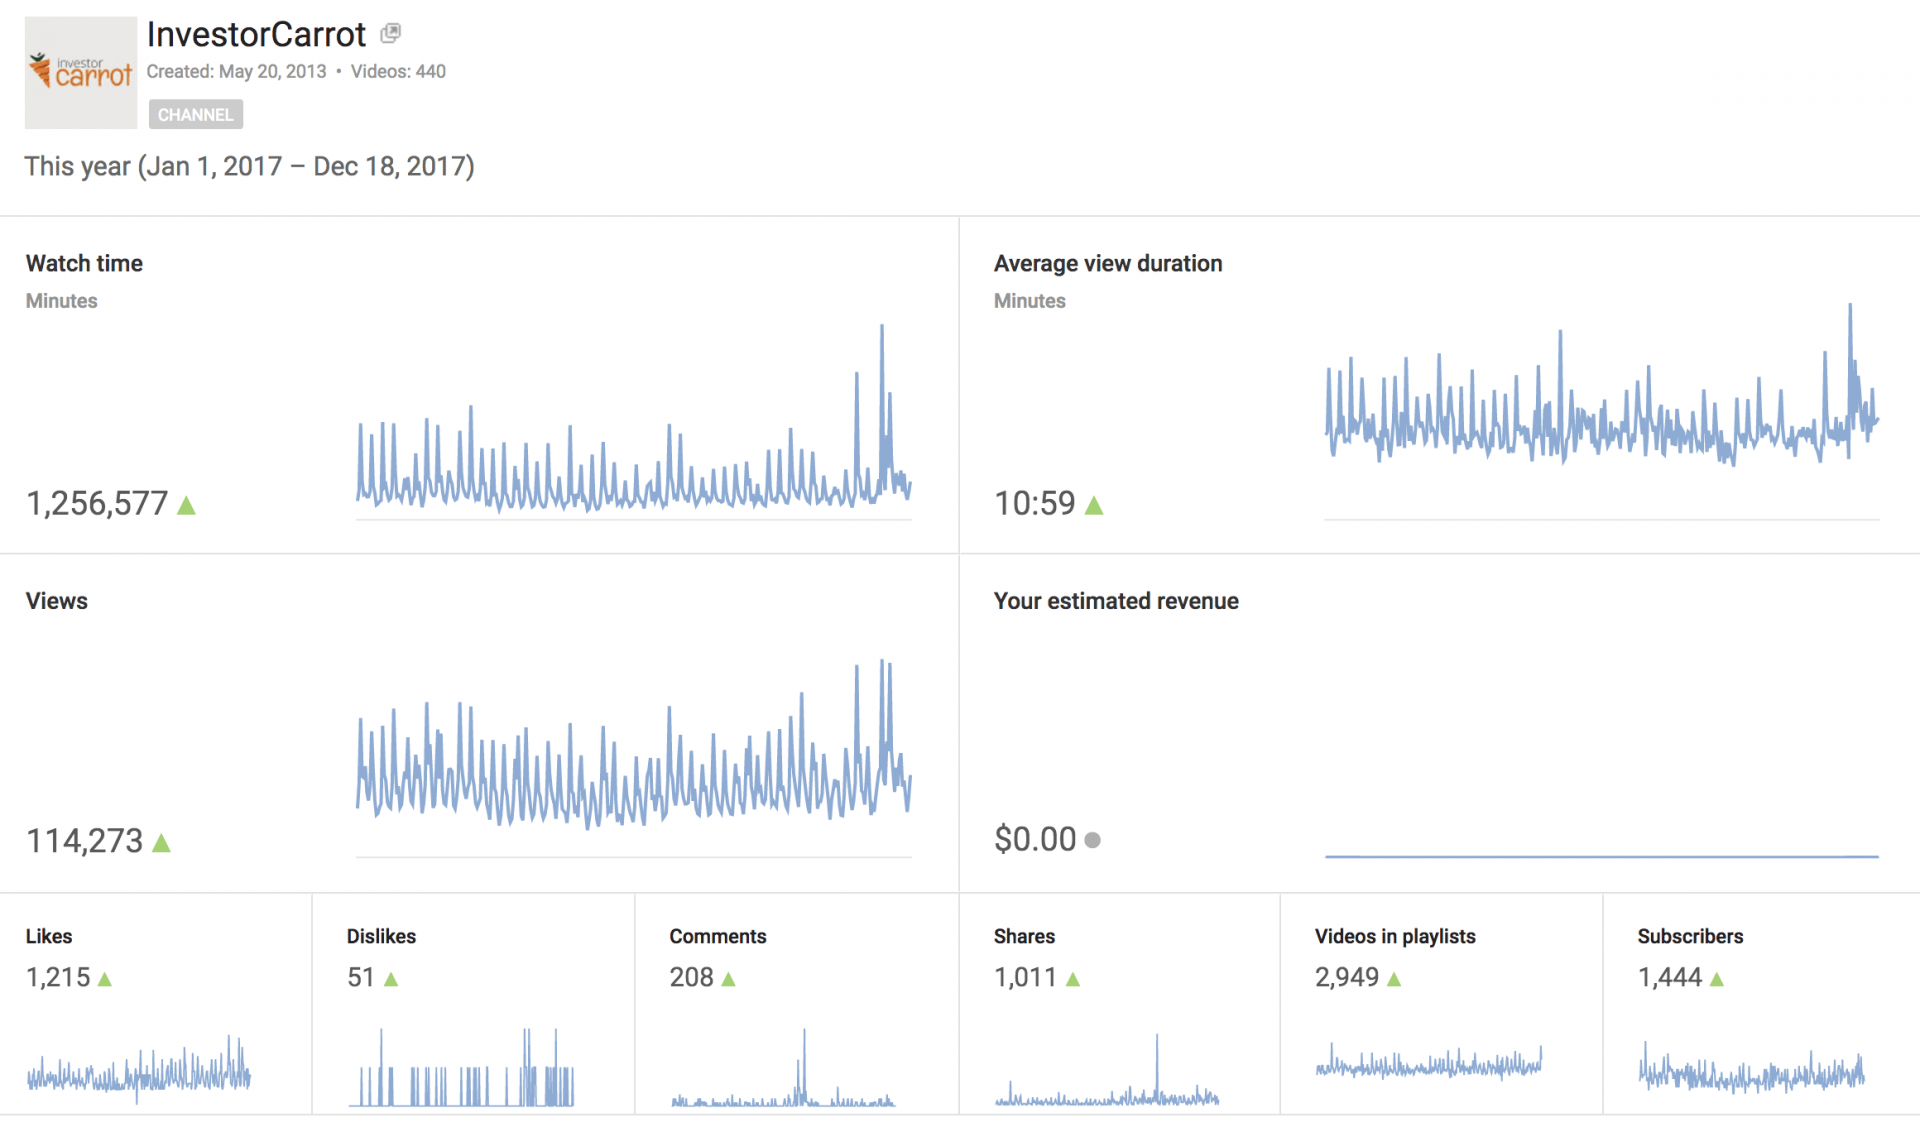The height and width of the screenshot is (1127, 1920).
Task: Click the Average view duration line chart
Action: 1602,410
